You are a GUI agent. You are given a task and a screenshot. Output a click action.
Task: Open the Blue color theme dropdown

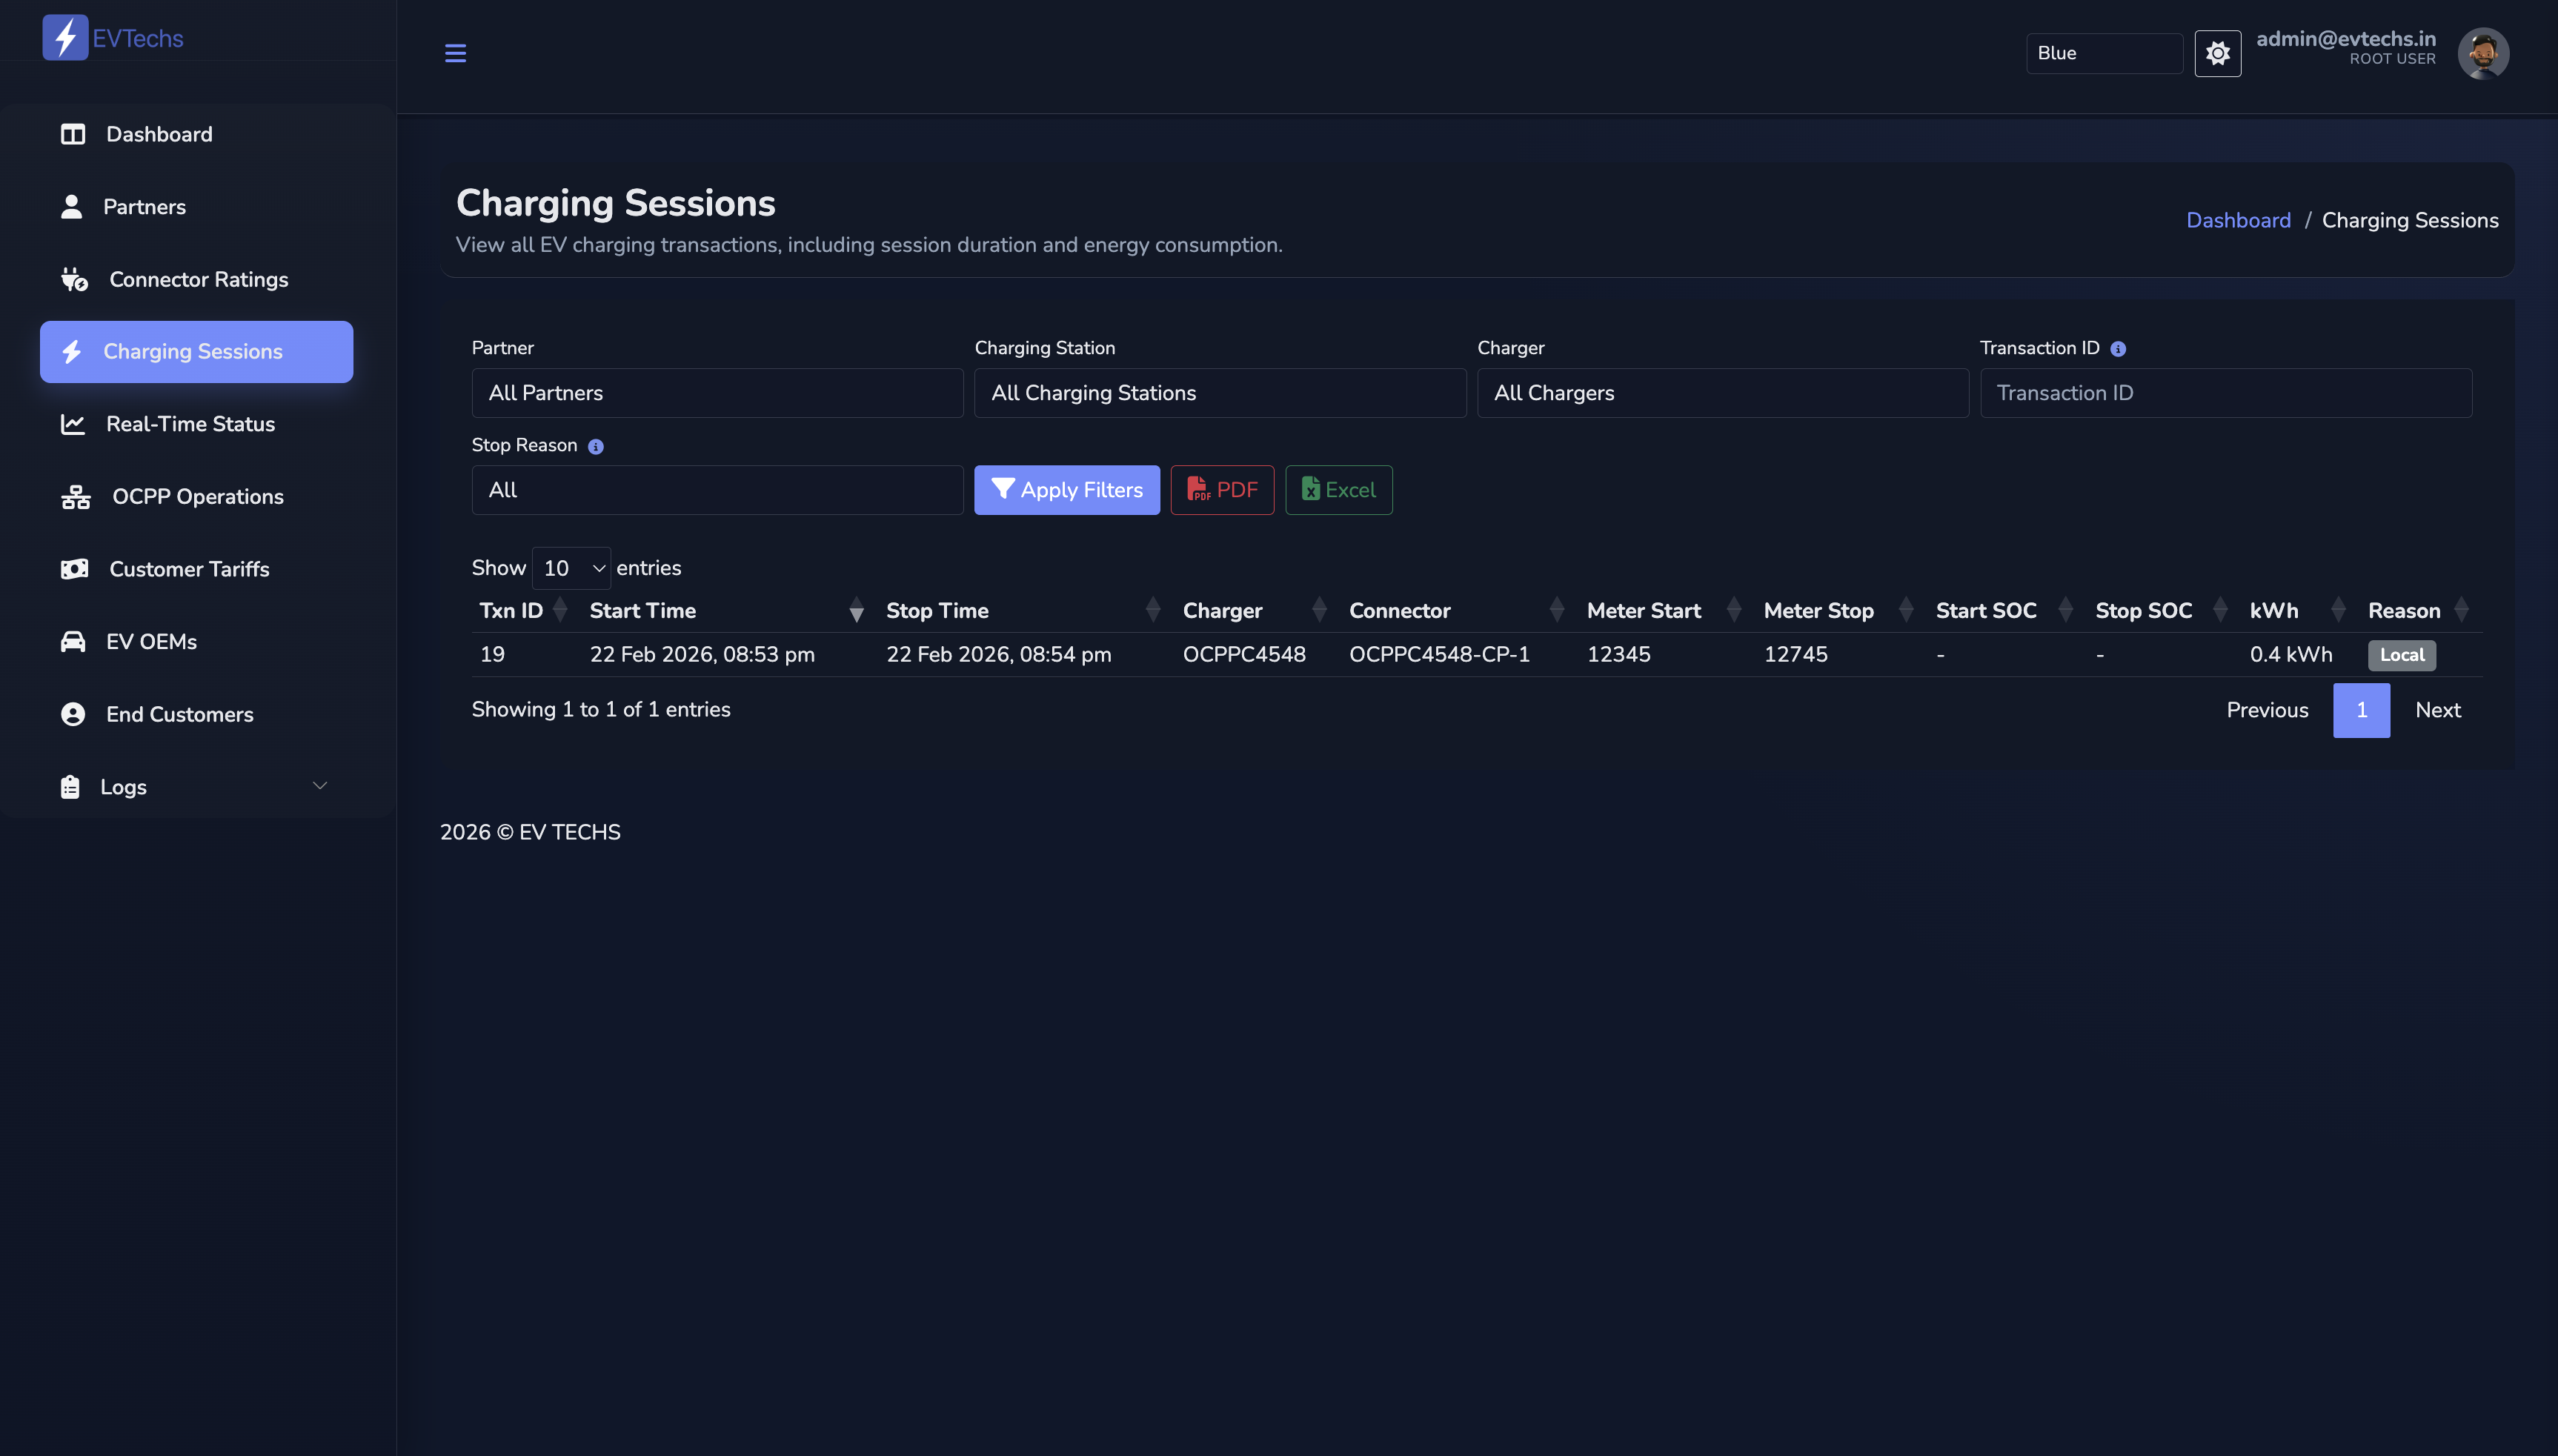[x=2103, y=53]
